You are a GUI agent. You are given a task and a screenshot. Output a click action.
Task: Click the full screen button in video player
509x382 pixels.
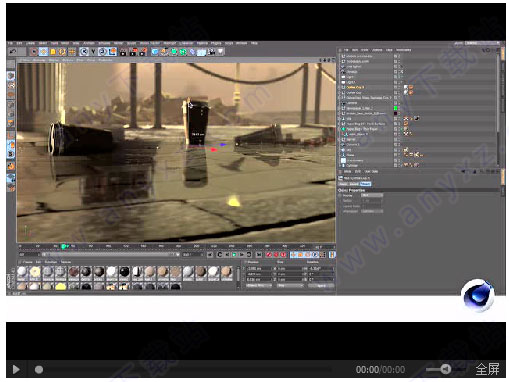487,369
